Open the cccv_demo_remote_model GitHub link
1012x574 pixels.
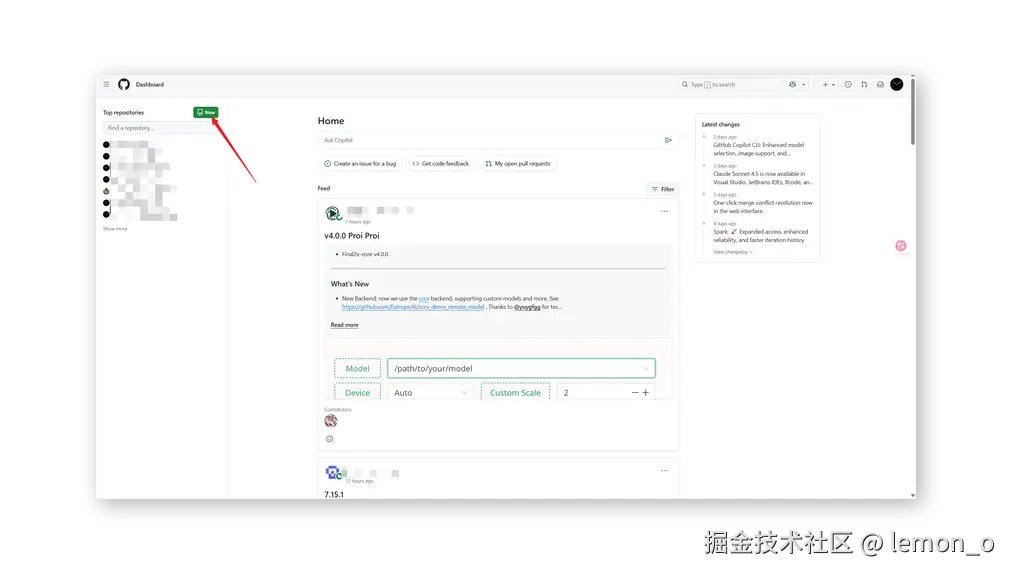(x=413, y=307)
